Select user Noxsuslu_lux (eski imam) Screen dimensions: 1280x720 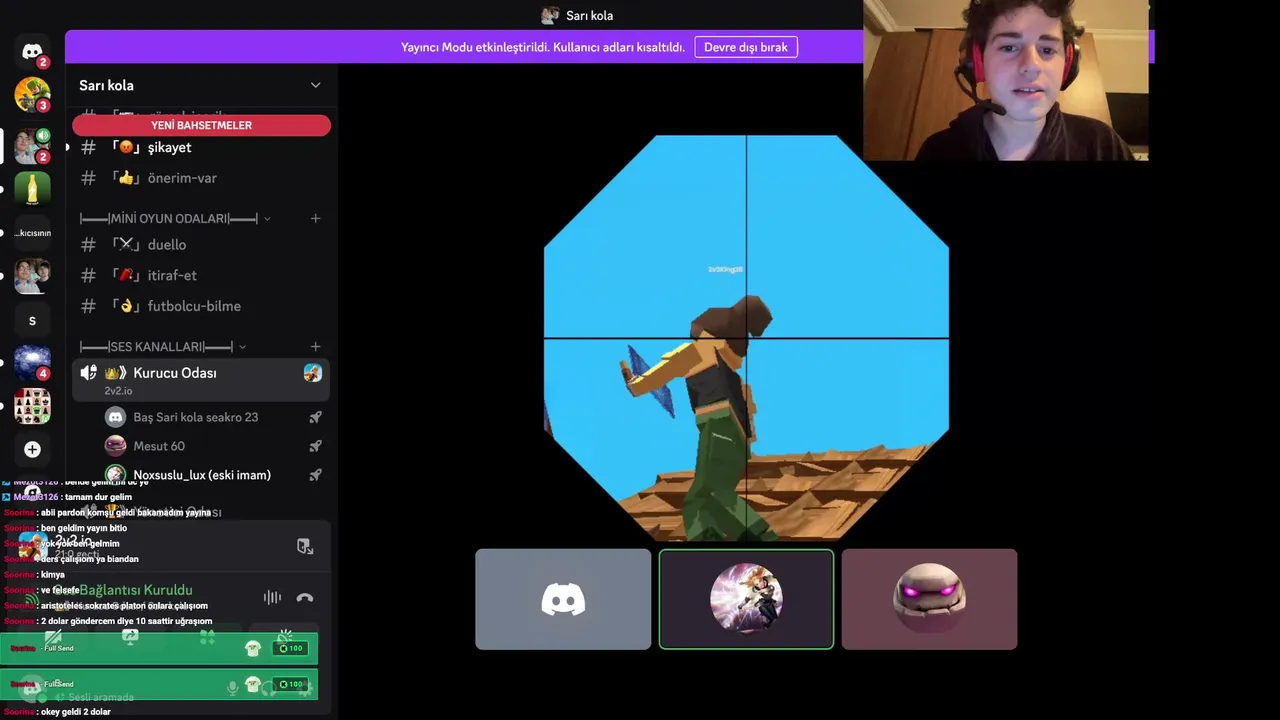pos(202,475)
